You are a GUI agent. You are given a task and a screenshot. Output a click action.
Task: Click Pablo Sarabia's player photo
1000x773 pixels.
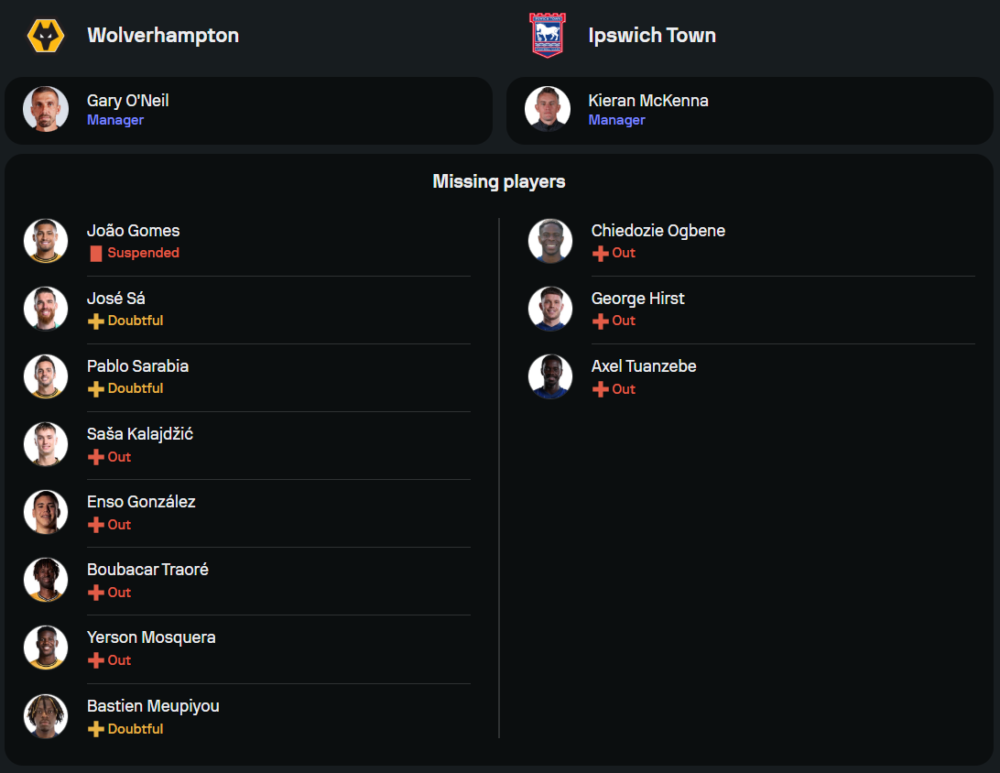click(x=46, y=376)
